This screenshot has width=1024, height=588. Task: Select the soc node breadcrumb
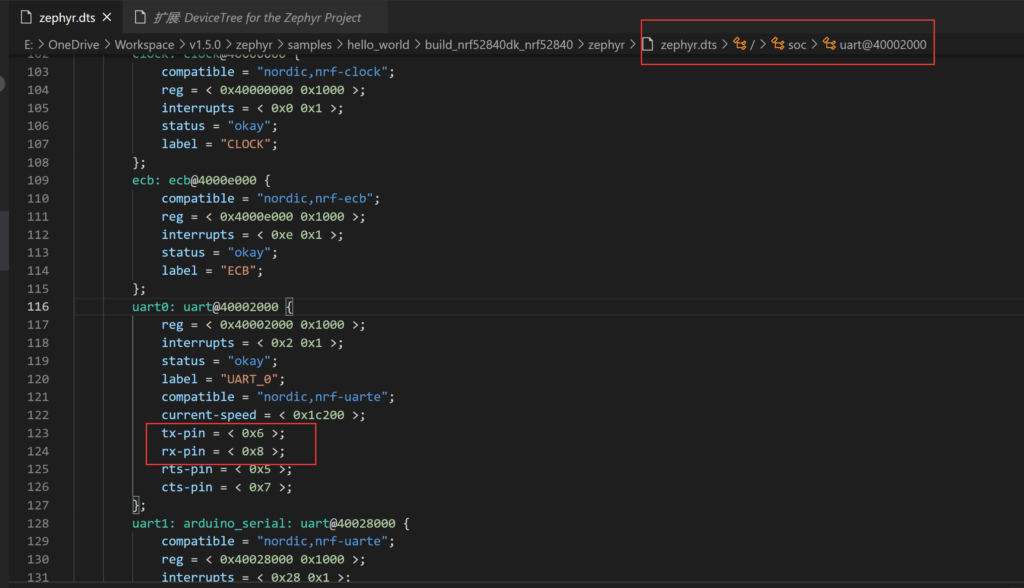pos(797,45)
